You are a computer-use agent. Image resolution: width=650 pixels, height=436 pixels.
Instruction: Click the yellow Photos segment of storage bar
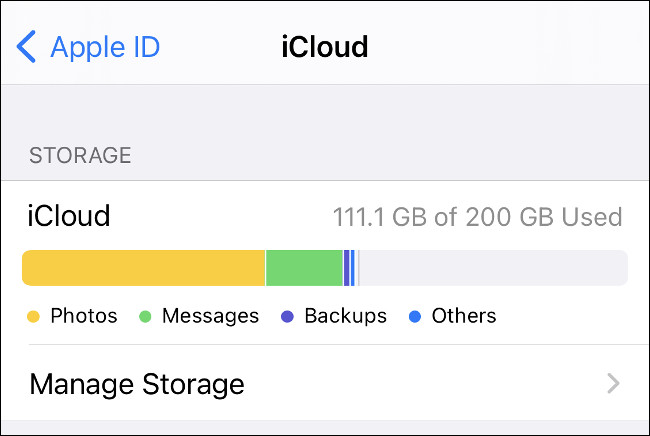point(143,268)
